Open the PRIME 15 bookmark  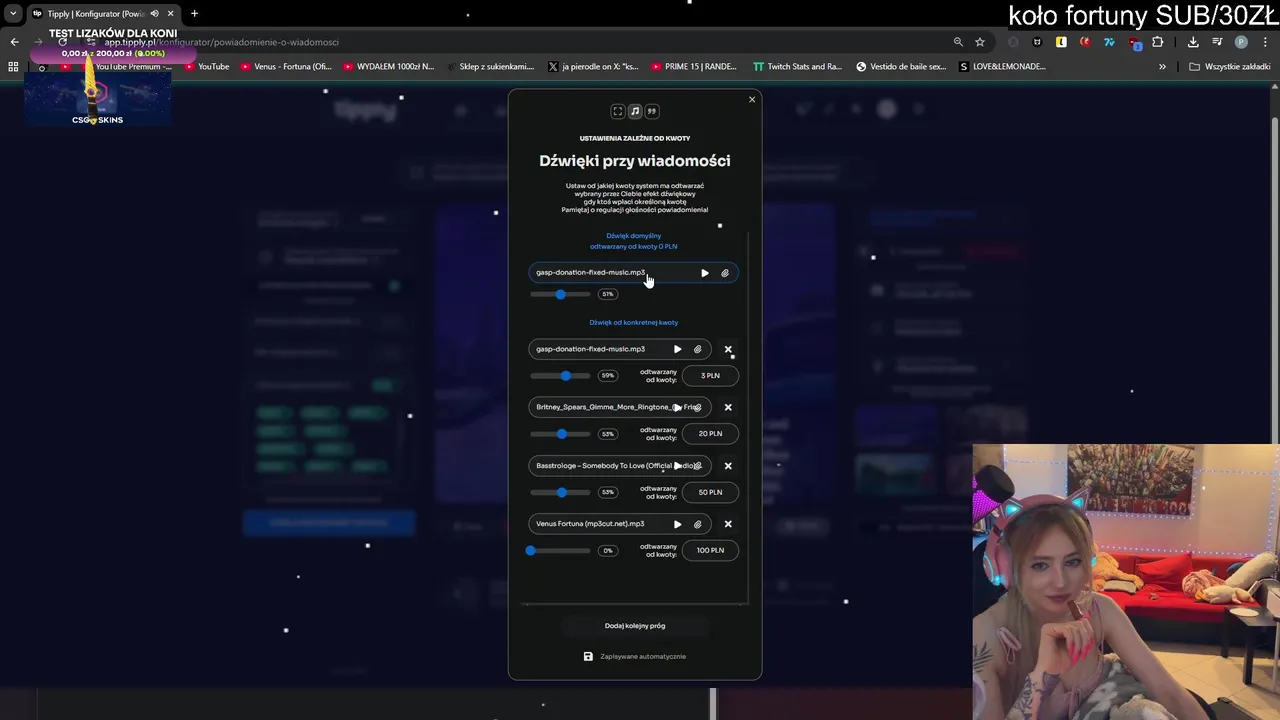pyautogui.click(x=693, y=67)
